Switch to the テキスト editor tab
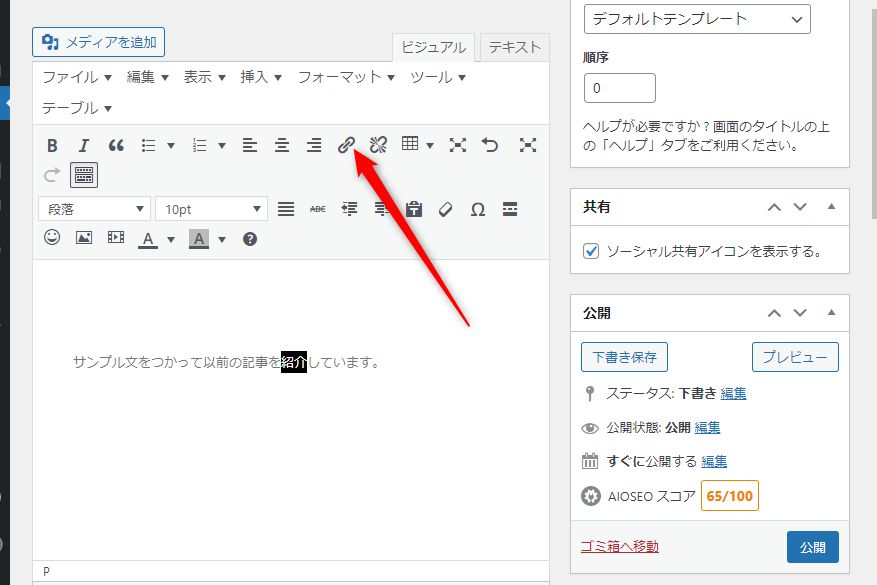 tap(513, 47)
